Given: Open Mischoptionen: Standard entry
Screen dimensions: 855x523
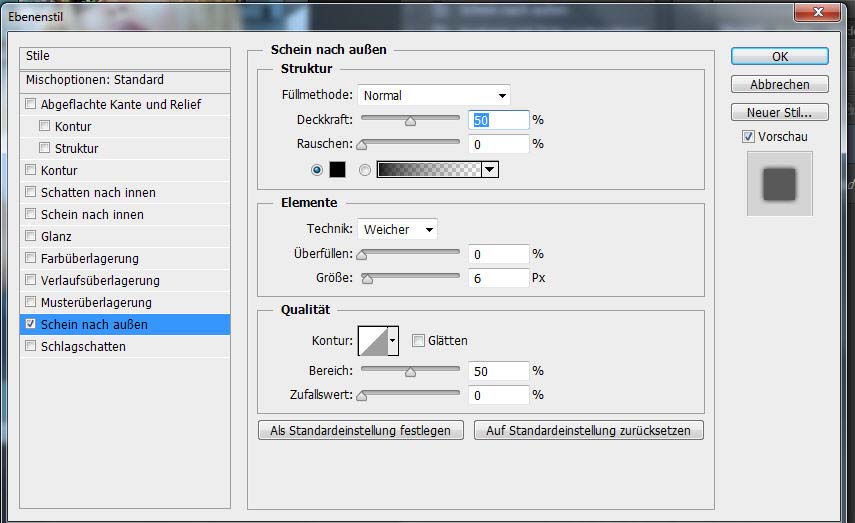Looking at the screenshot, I should click(x=95, y=80).
